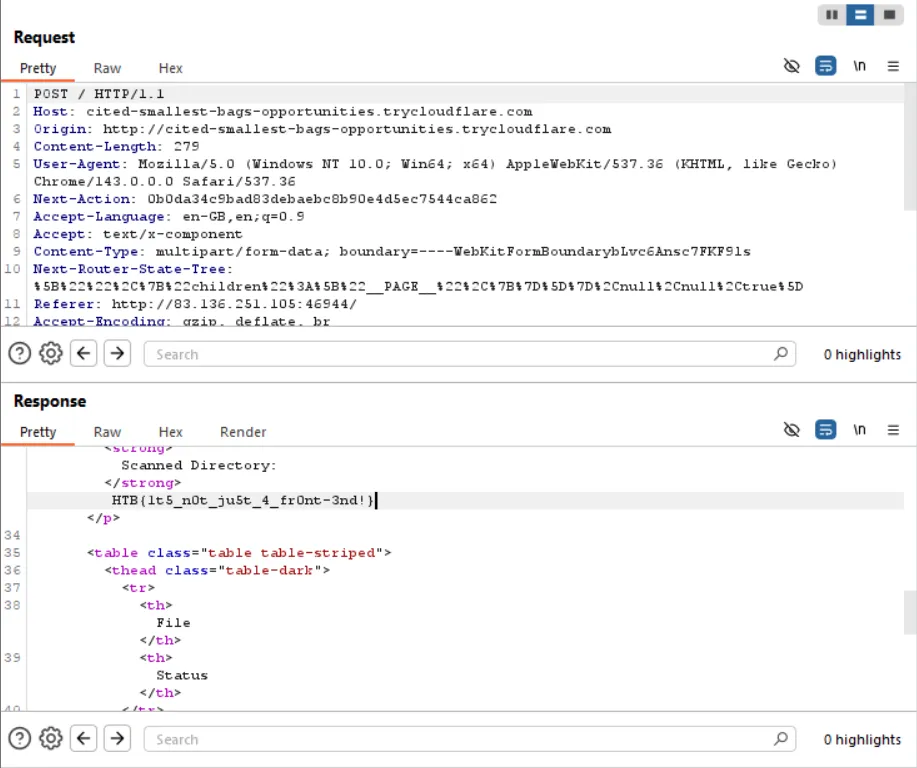Go to next match in Response search

[117, 739]
